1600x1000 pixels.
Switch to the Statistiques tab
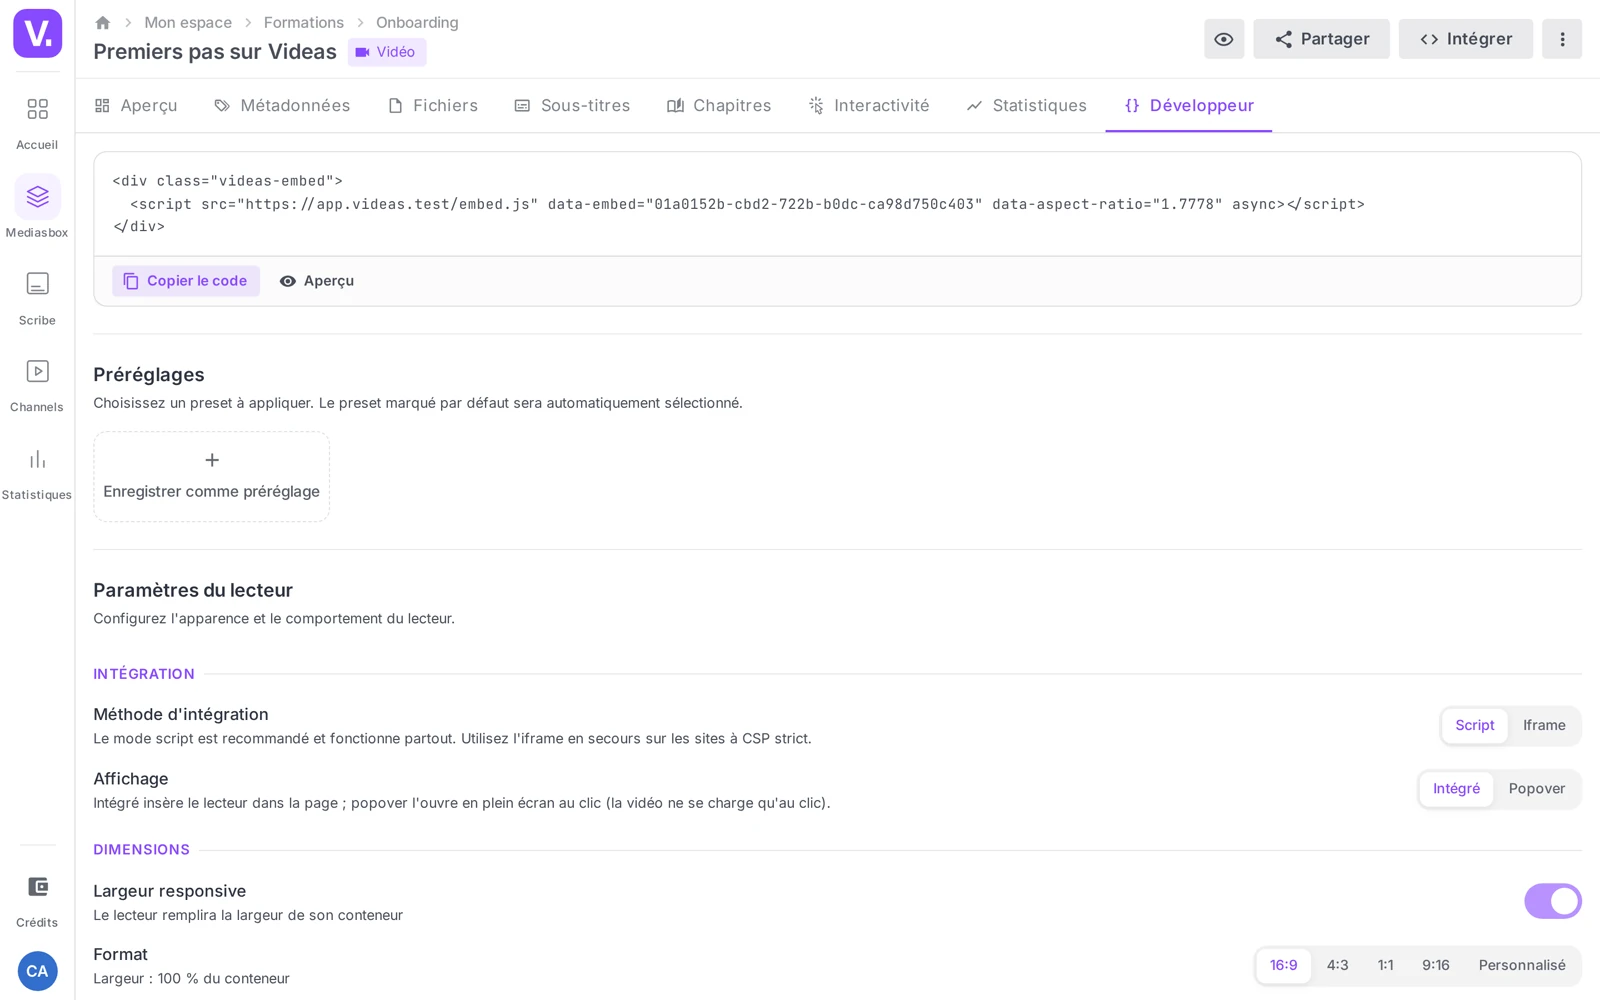(x=1027, y=105)
